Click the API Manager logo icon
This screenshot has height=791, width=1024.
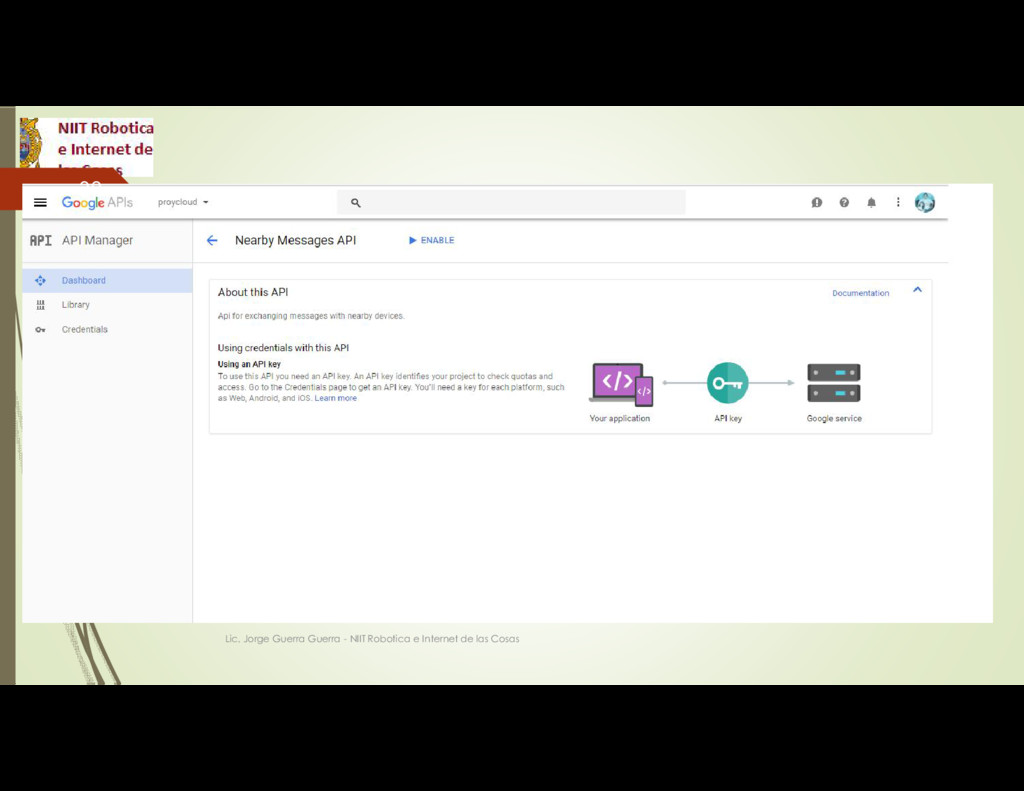click(40, 240)
